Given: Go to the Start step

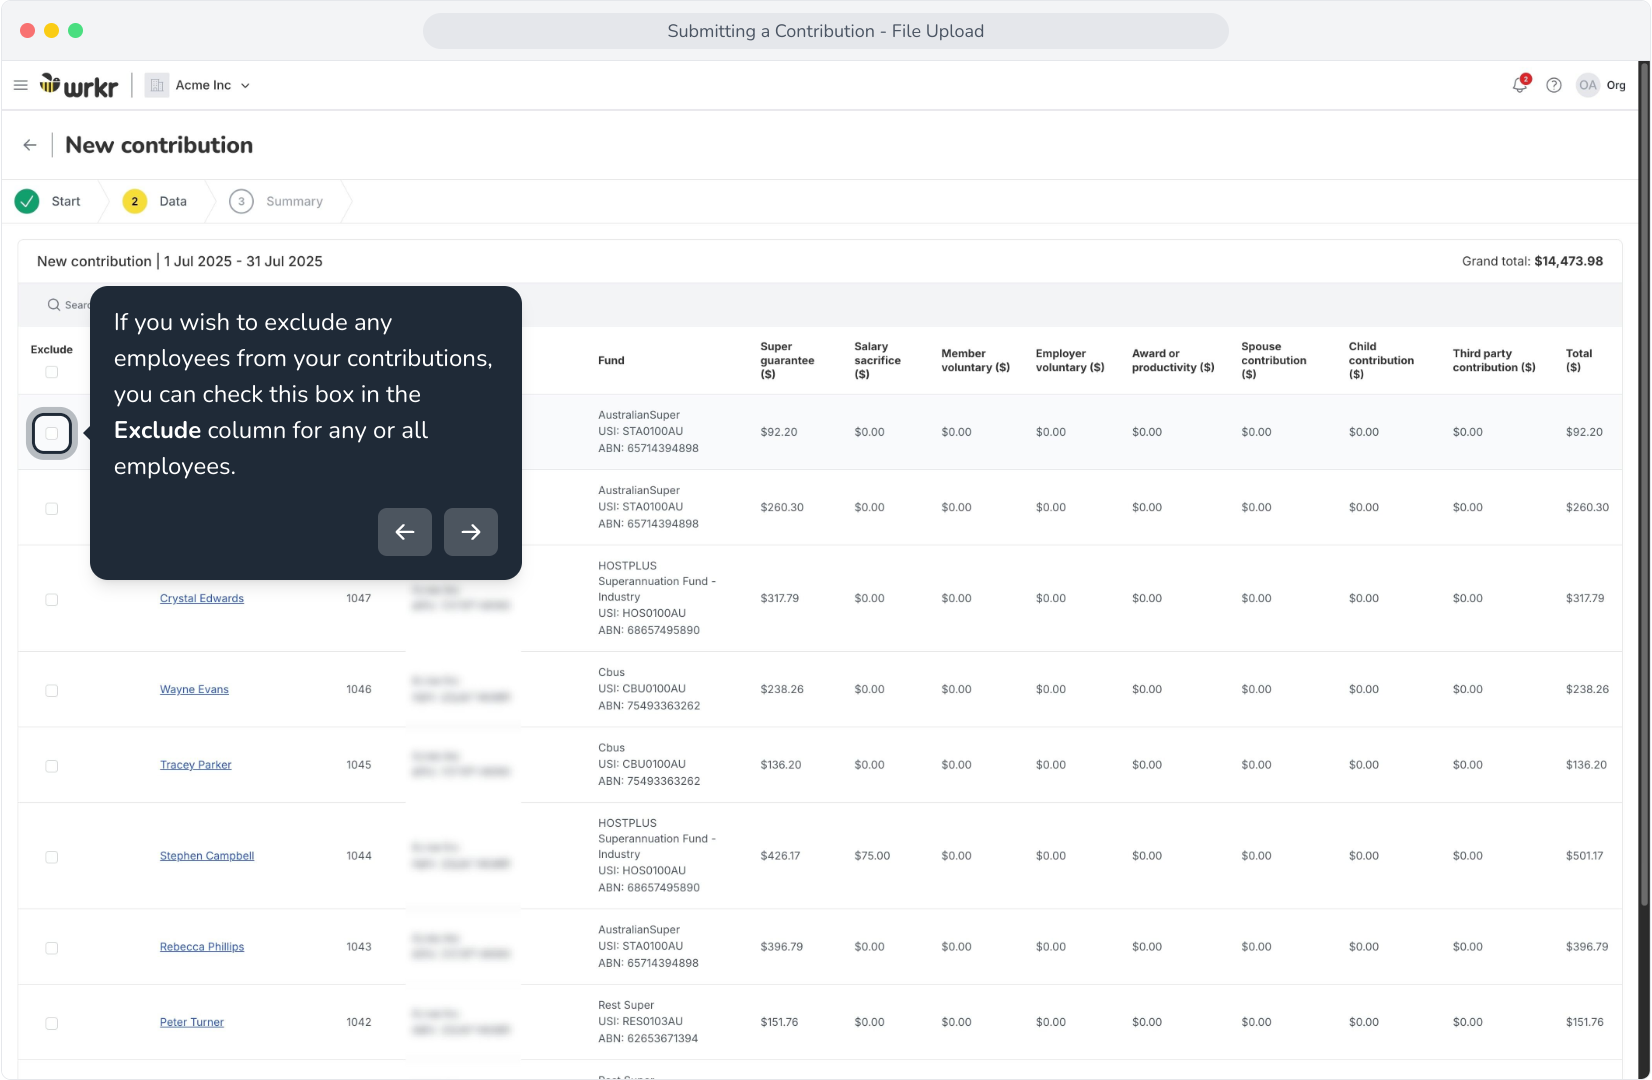Looking at the screenshot, I should [49, 201].
